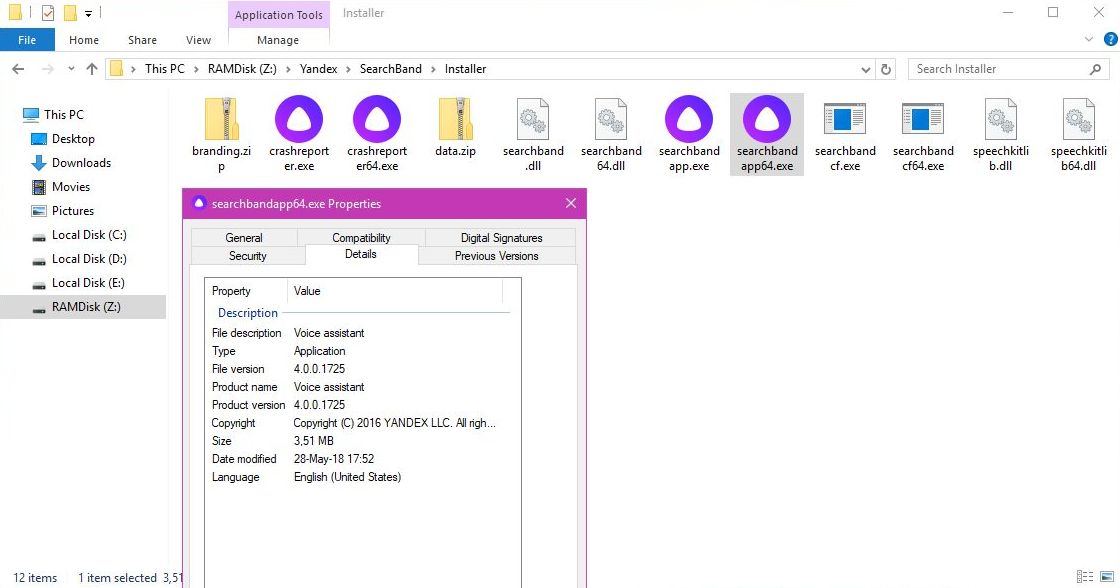Click the search magnifier icon
Screen dimensions: 1120x588
click(x=1095, y=69)
